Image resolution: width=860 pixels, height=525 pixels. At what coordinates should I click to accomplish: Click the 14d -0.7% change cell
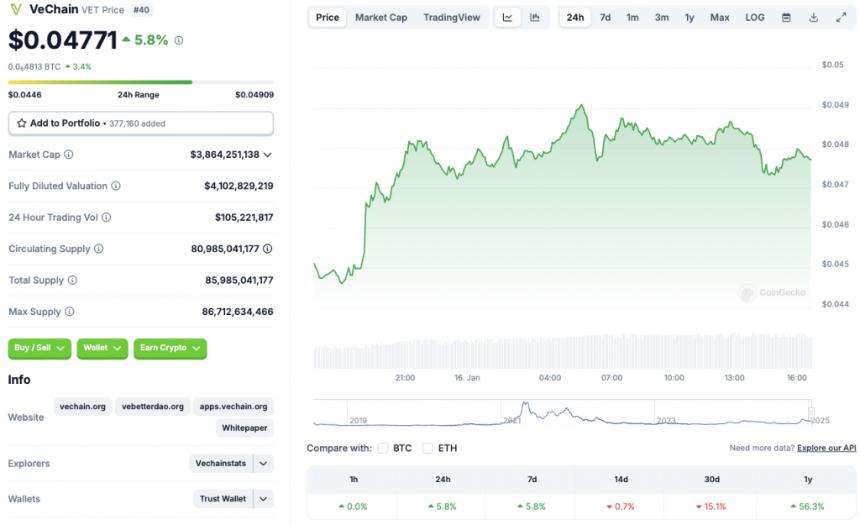(x=621, y=506)
